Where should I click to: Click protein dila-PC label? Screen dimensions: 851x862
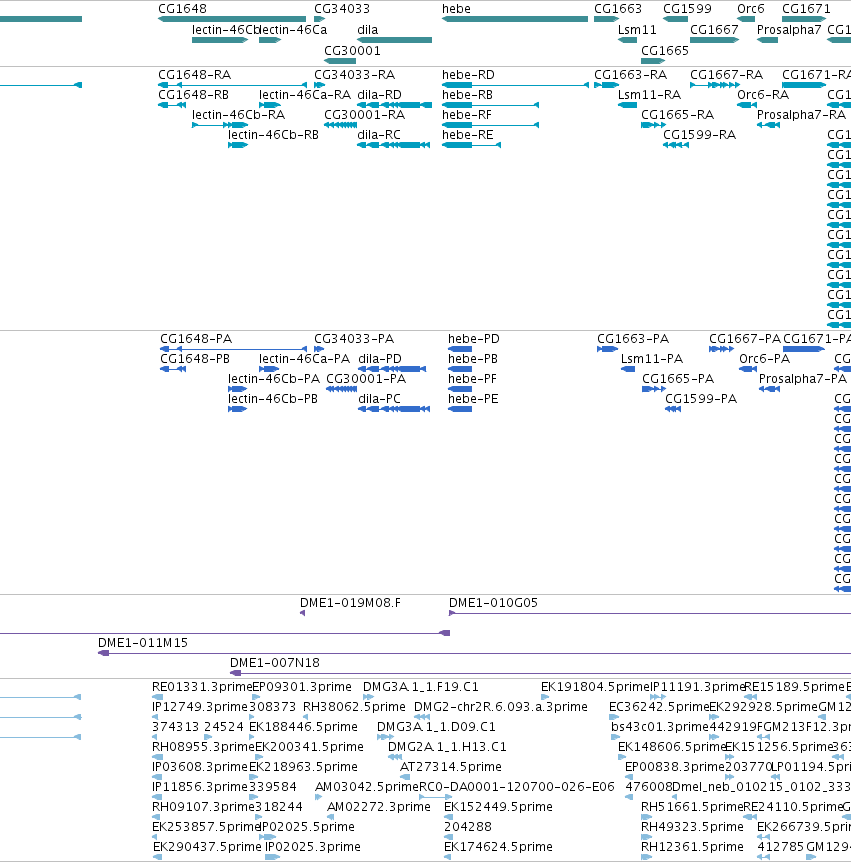(379, 399)
